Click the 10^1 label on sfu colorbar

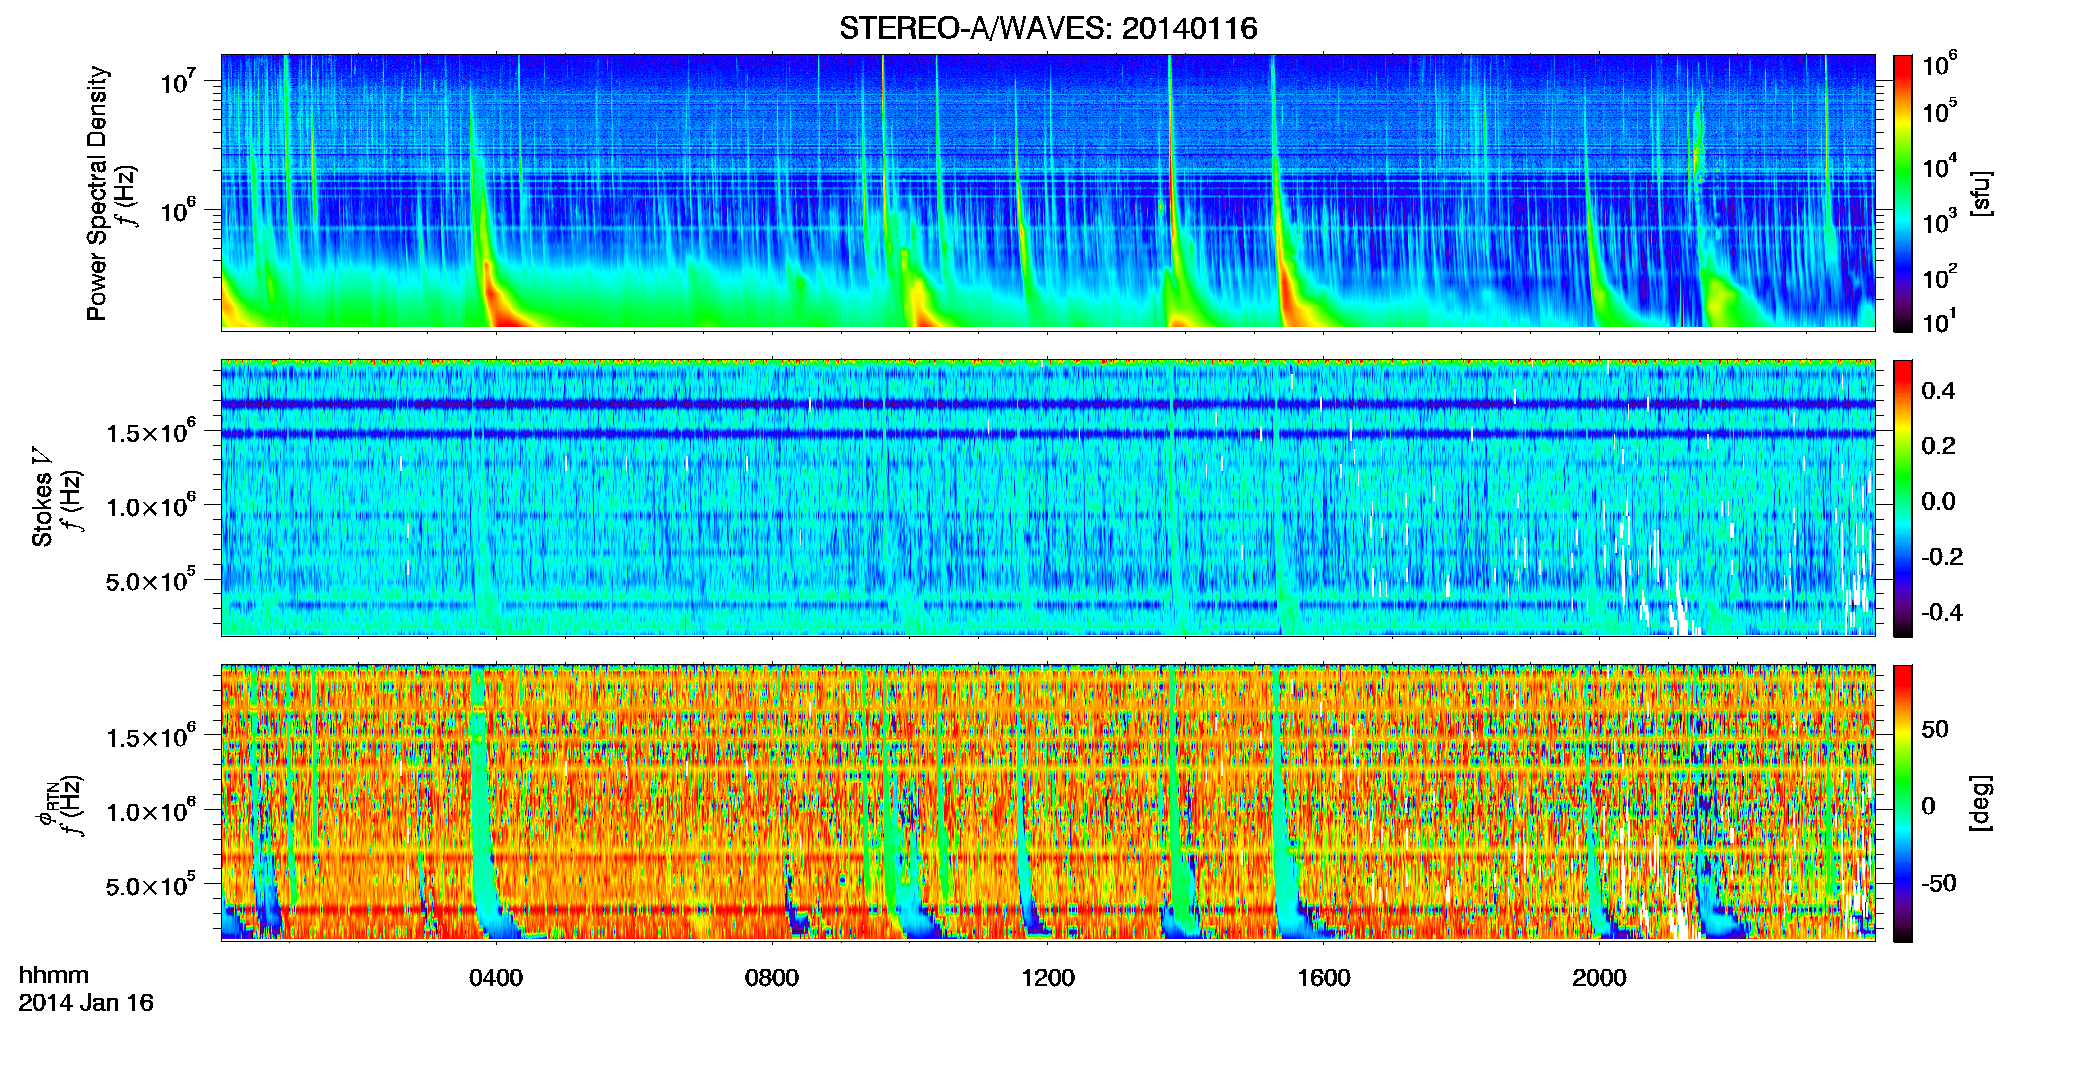(x=1940, y=322)
